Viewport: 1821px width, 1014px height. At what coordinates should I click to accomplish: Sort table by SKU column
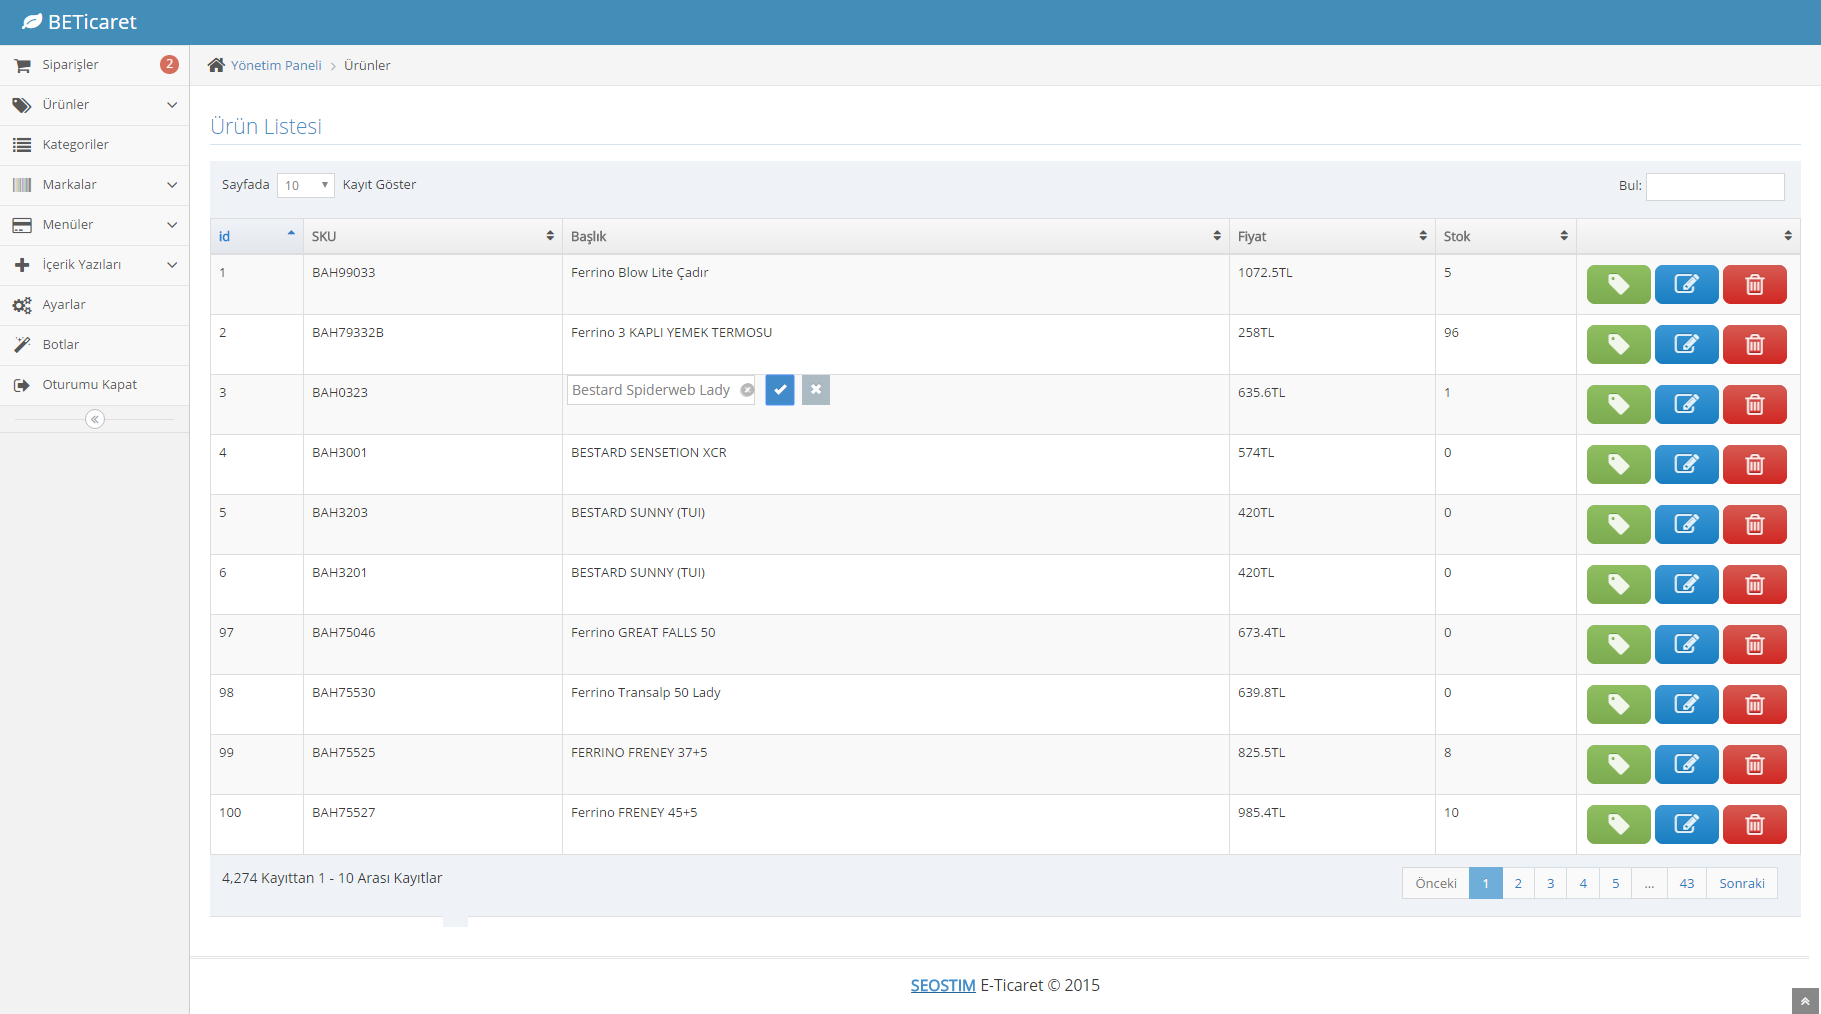pos(433,236)
